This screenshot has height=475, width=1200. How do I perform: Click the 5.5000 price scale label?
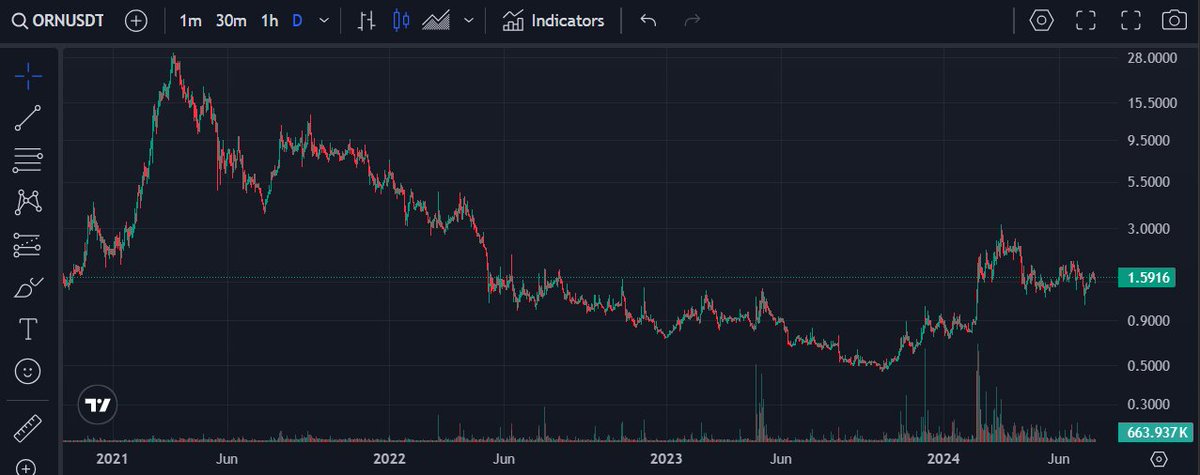click(x=1149, y=182)
